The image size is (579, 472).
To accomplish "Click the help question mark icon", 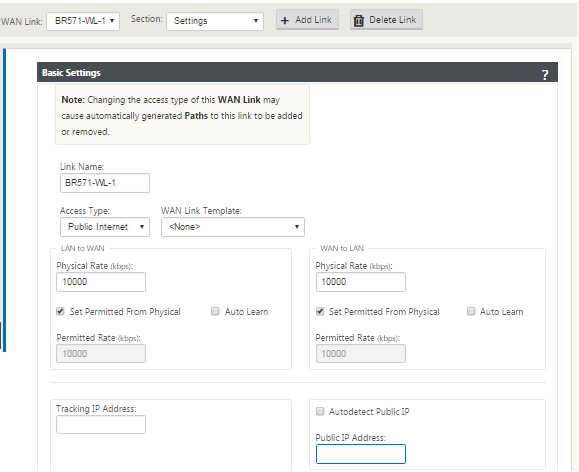I will tap(545, 75).
